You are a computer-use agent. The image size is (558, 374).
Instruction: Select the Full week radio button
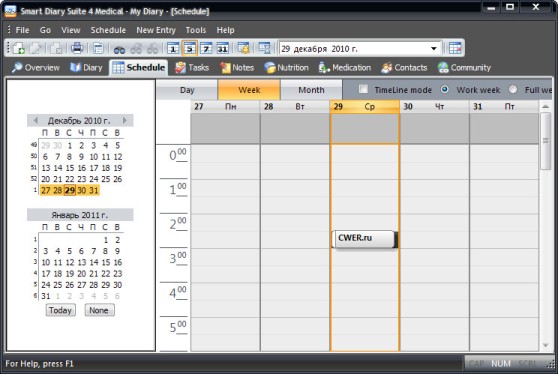[513, 89]
